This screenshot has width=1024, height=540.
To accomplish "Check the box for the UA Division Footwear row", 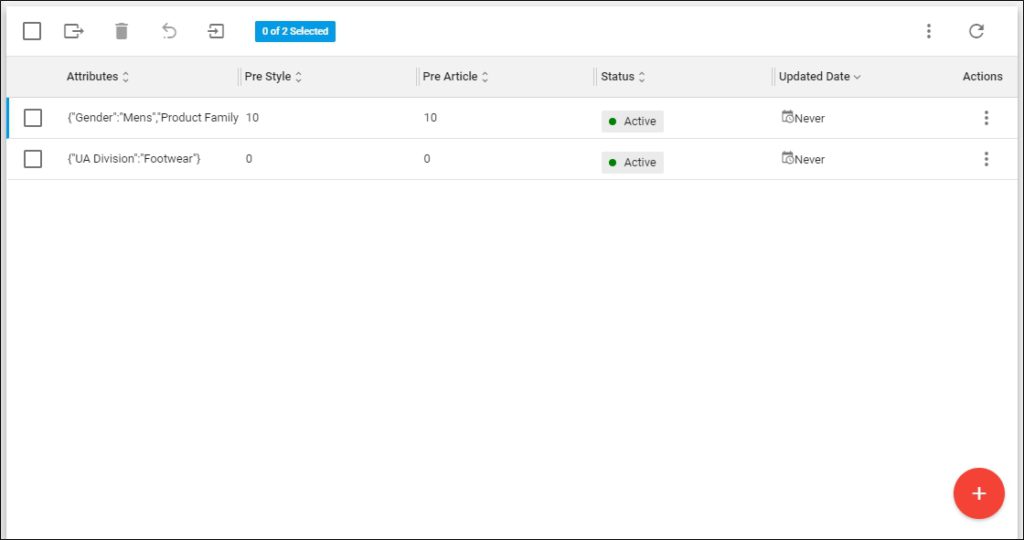I will (x=33, y=159).
